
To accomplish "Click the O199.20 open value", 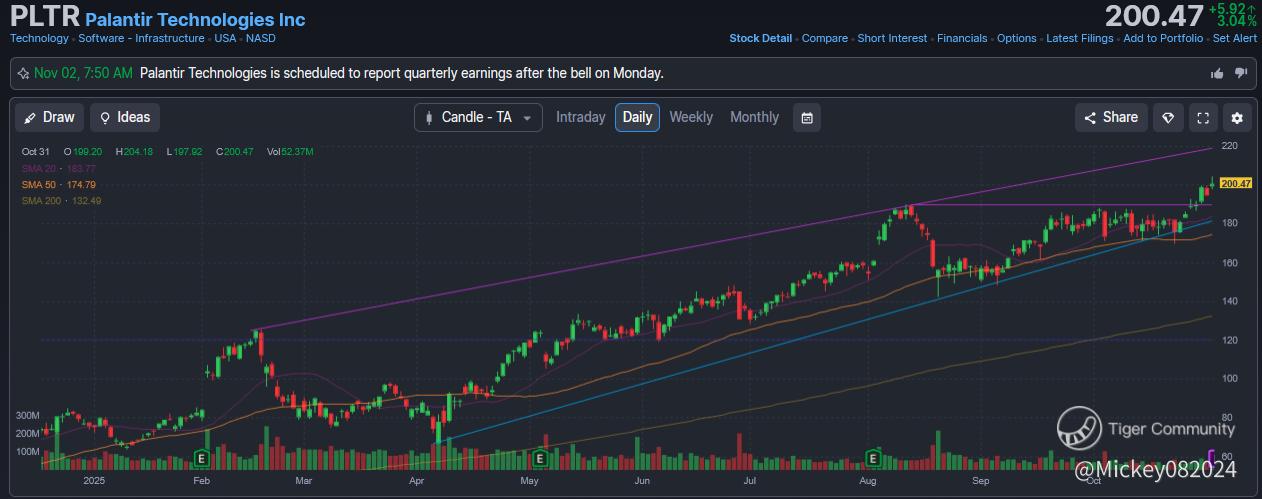I will coord(84,152).
